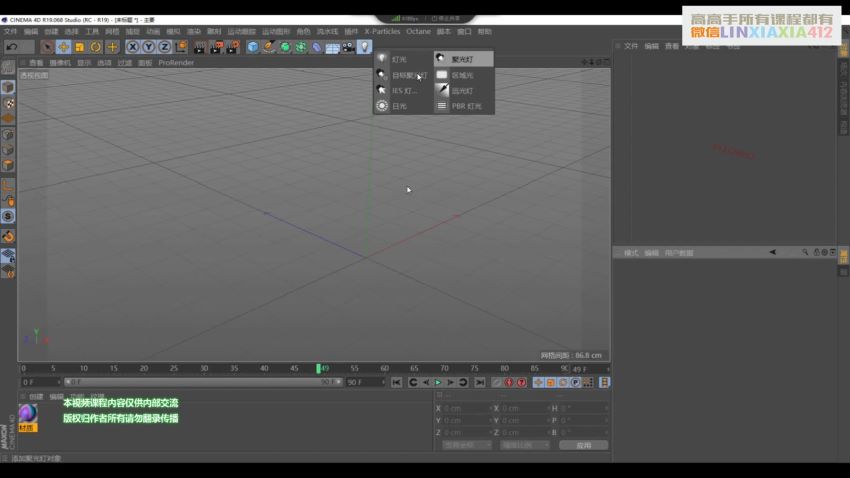Switch to Edges mode icon

point(8,150)
